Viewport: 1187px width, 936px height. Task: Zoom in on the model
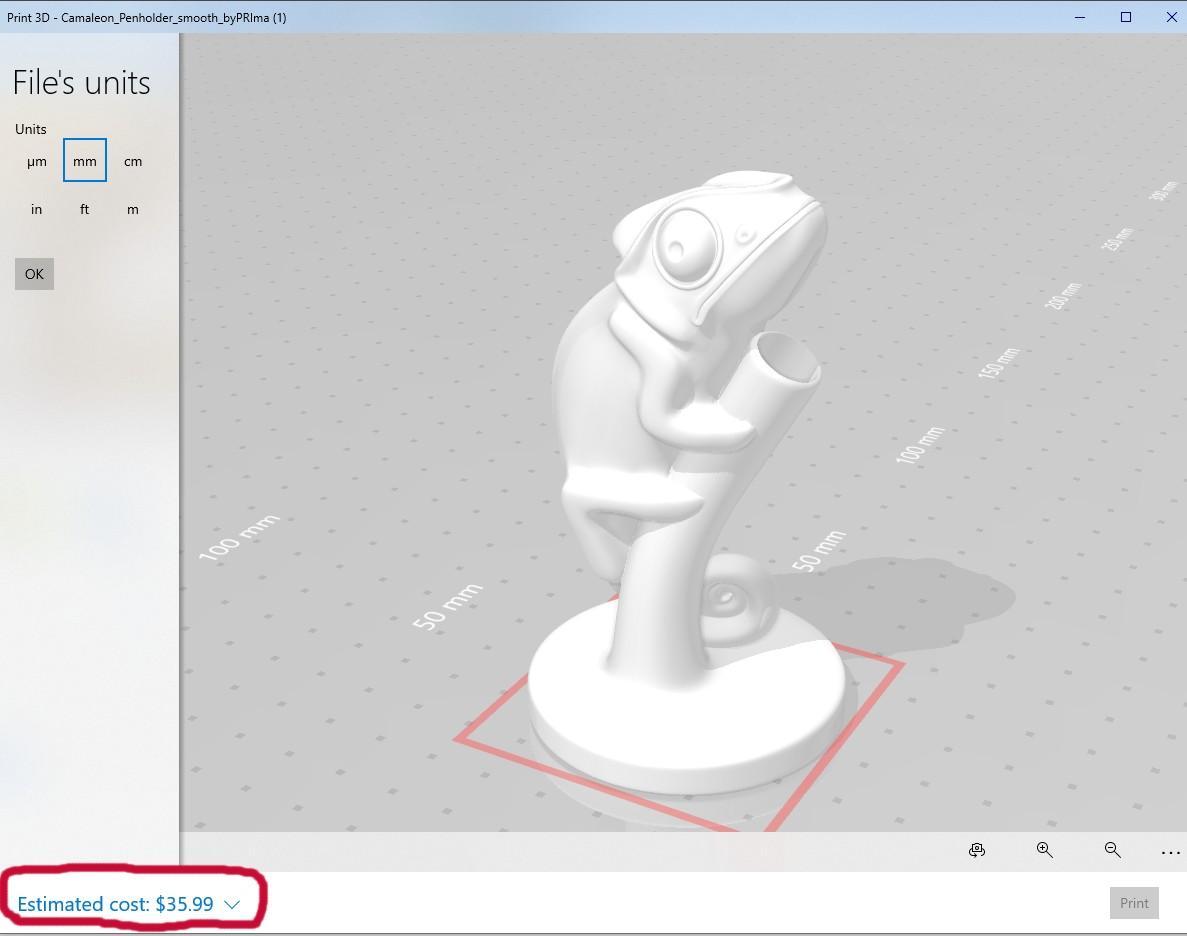[x=1045, y=850]
